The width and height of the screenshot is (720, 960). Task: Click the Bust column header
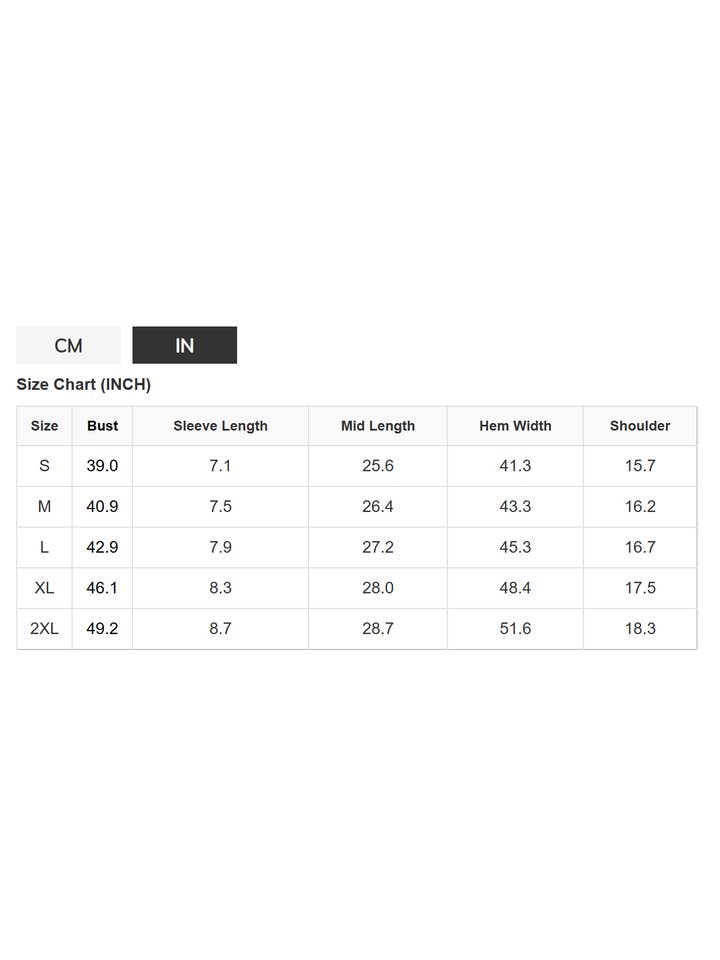(x=102, y=426)
